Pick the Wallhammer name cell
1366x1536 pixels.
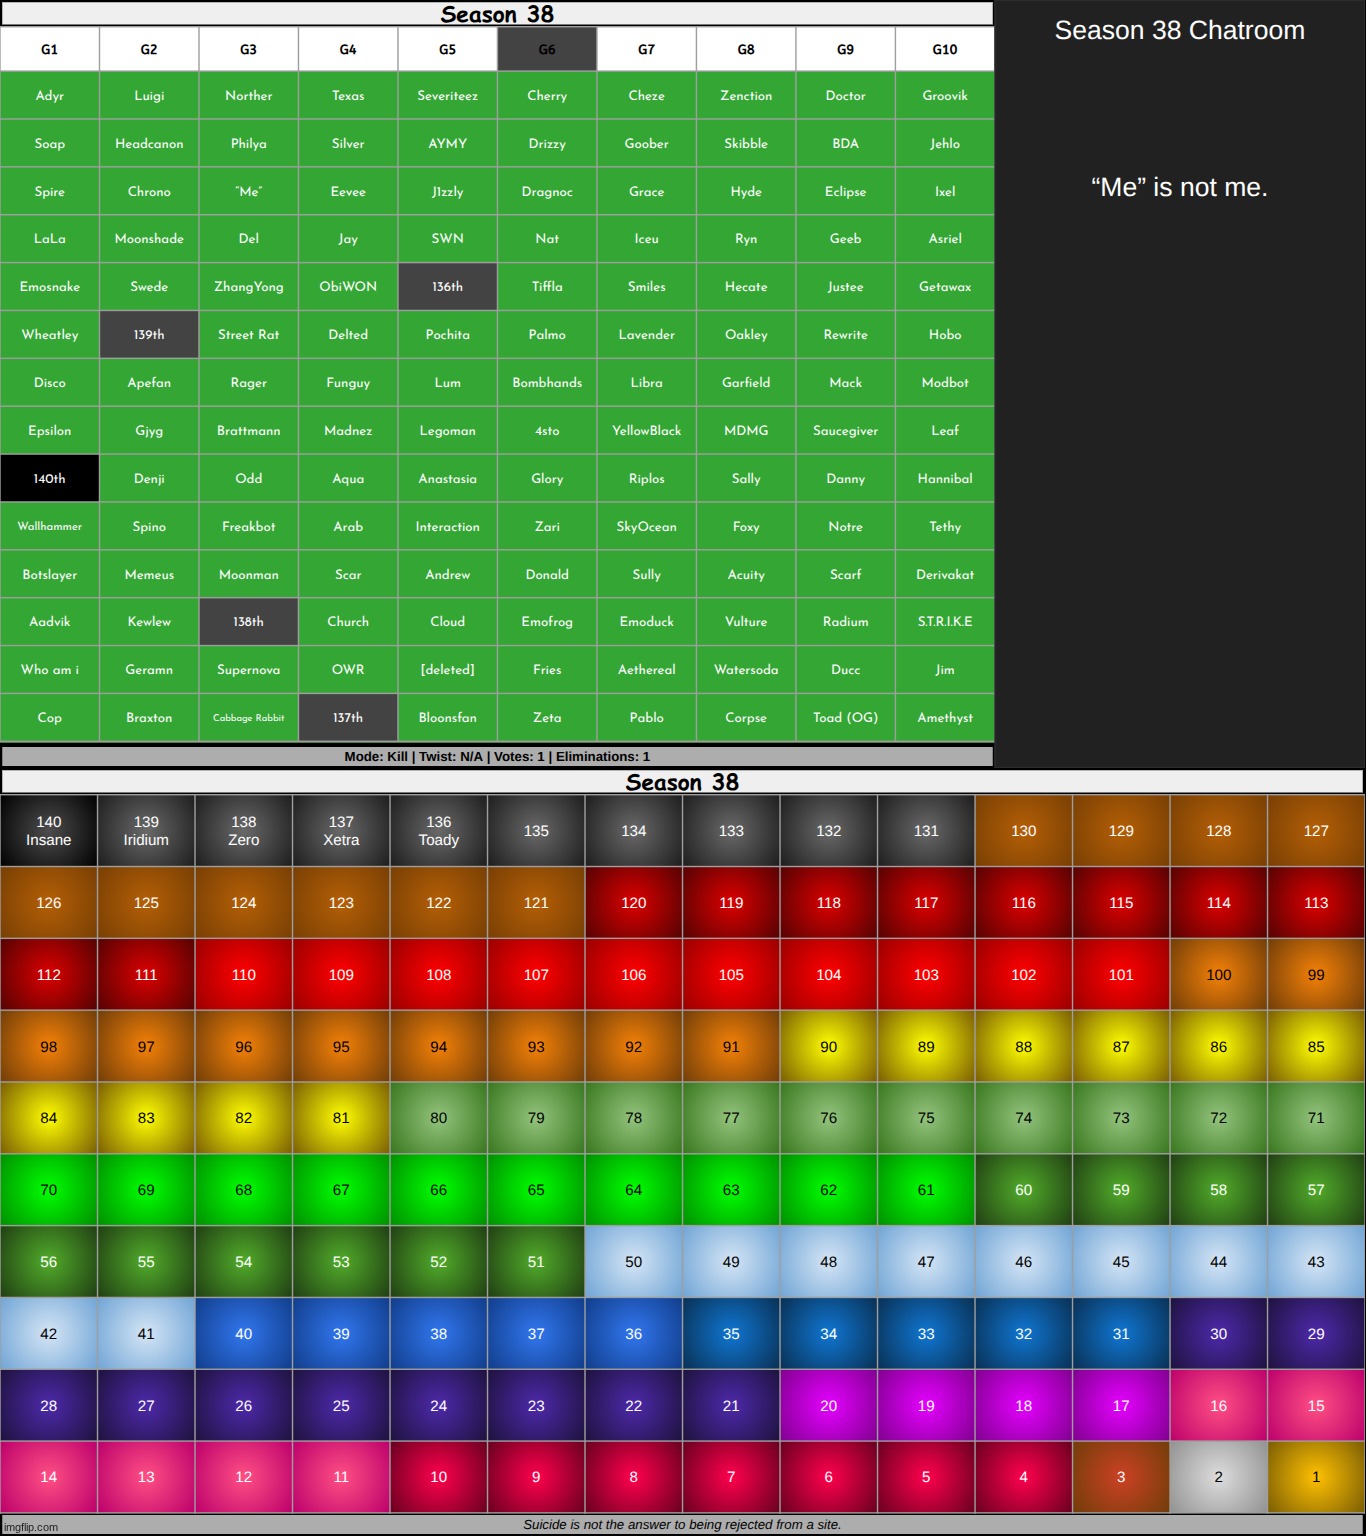pyautogui.click(x=49, y=526)
